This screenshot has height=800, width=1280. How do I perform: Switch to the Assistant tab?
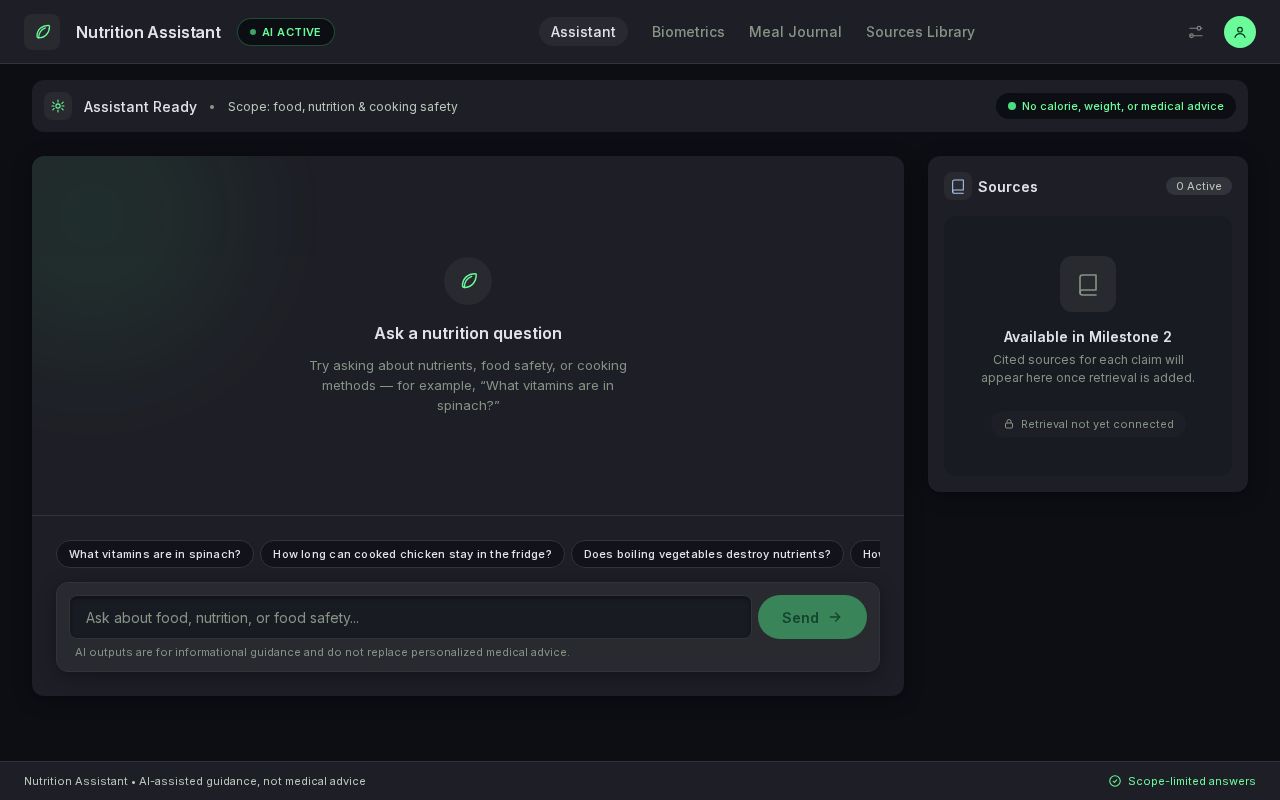(x=583, y=32)
